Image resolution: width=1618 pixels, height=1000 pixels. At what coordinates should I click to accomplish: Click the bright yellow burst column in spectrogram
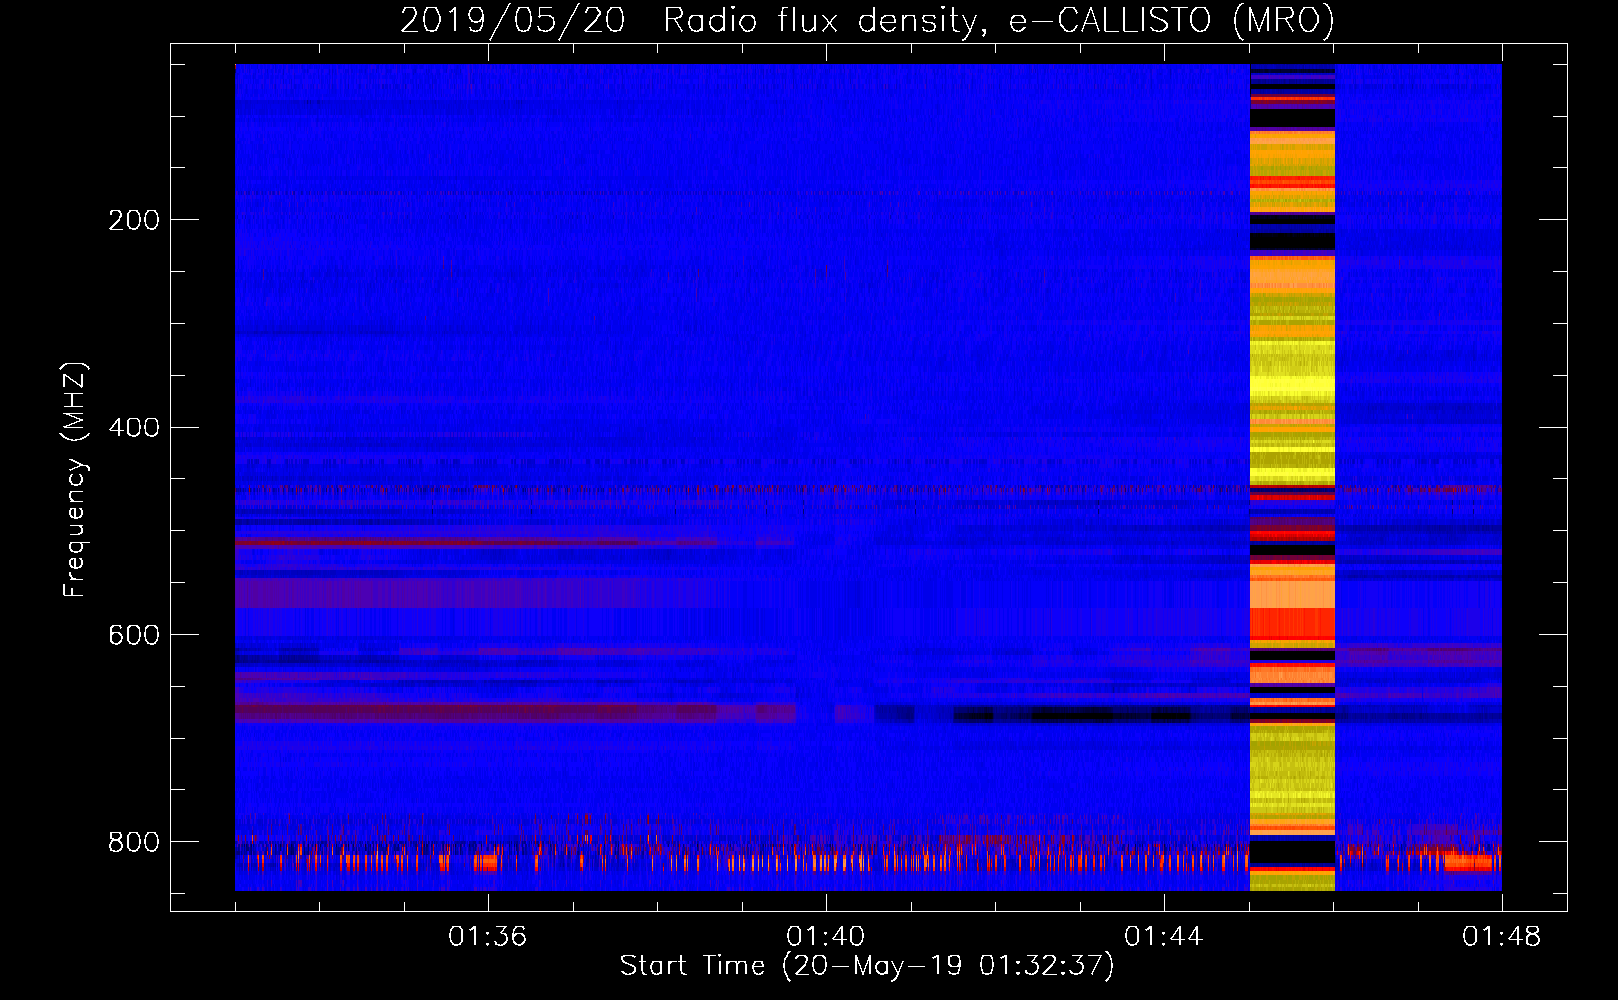(1292, 478)
